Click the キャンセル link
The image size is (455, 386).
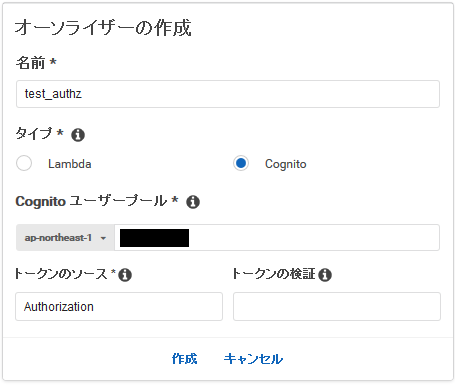(x=253, y=359)
